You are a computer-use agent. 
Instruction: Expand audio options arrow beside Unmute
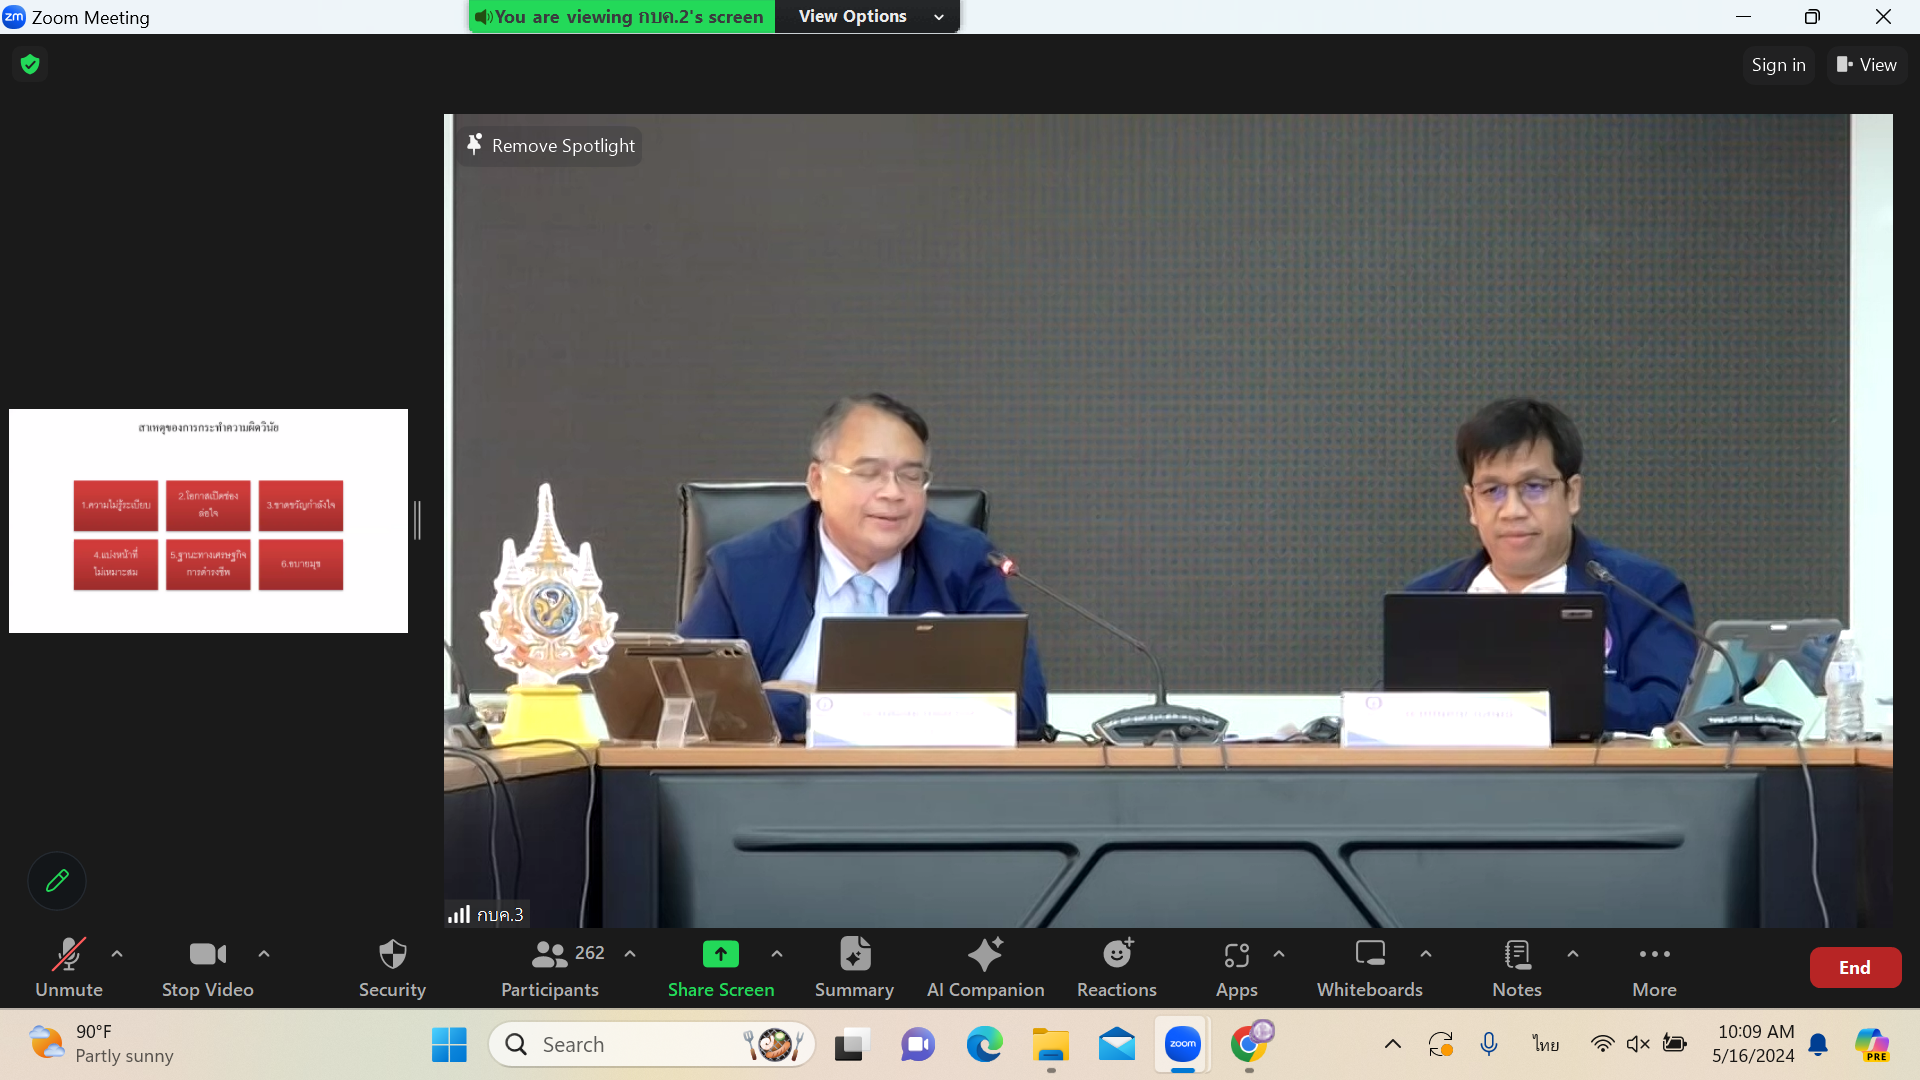[117, 954]
